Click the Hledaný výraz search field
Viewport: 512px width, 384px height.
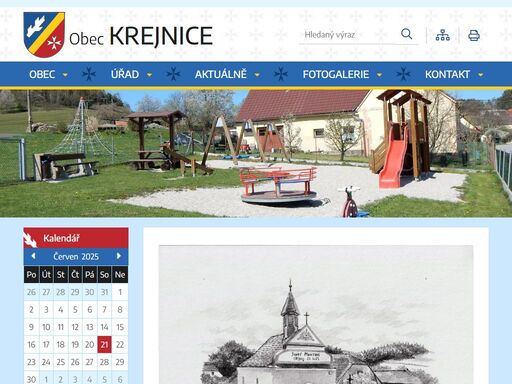(350, 35)
